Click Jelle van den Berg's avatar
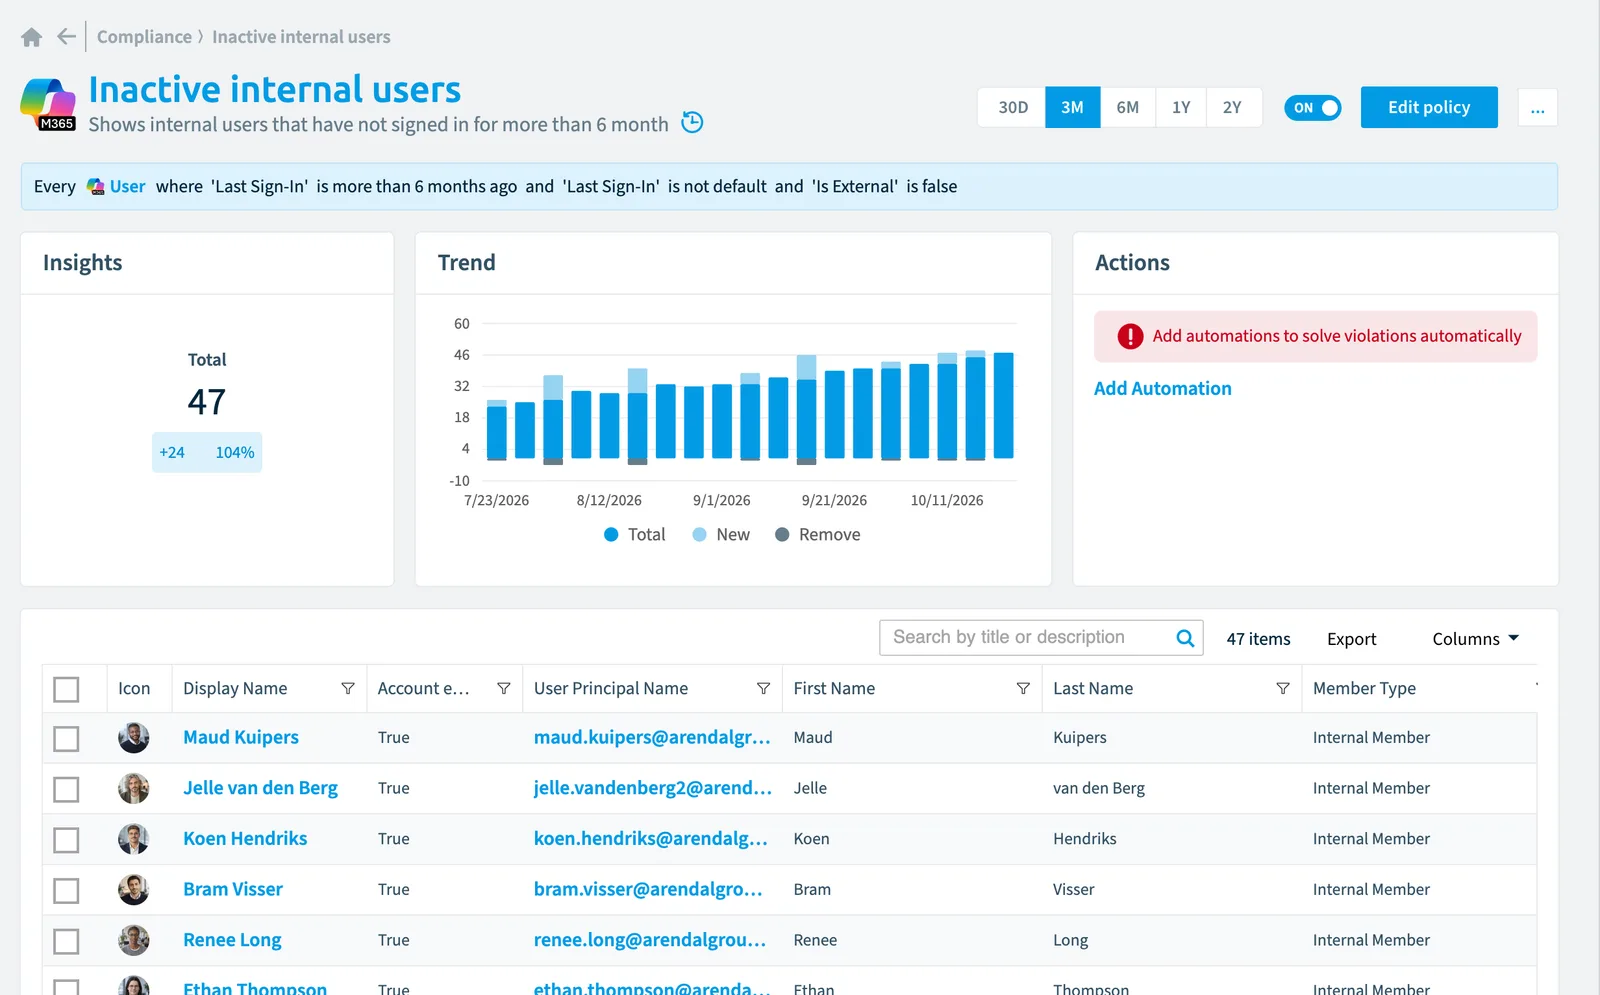Viewport: 1600px width, 995px height. pos(134,788)
